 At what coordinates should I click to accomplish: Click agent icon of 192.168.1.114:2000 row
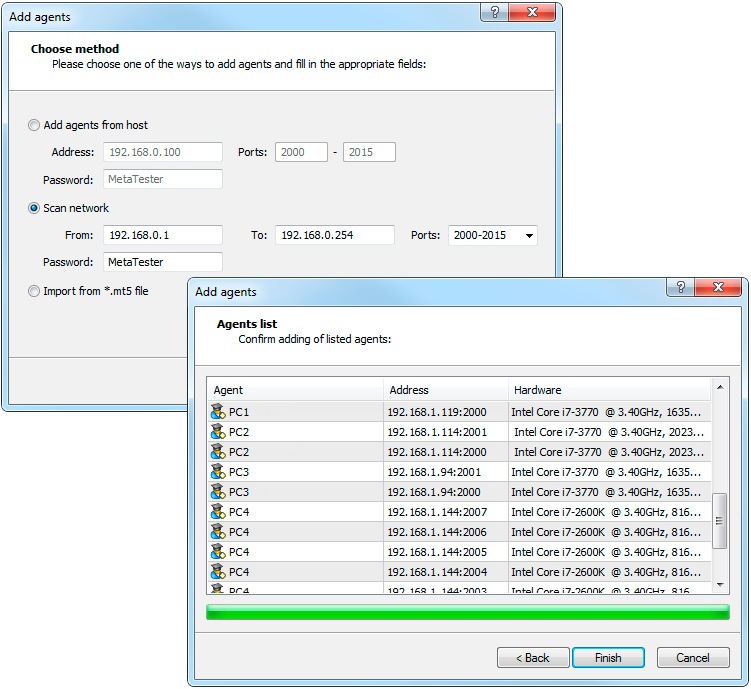pyautogui.click(x=218, y=452)
